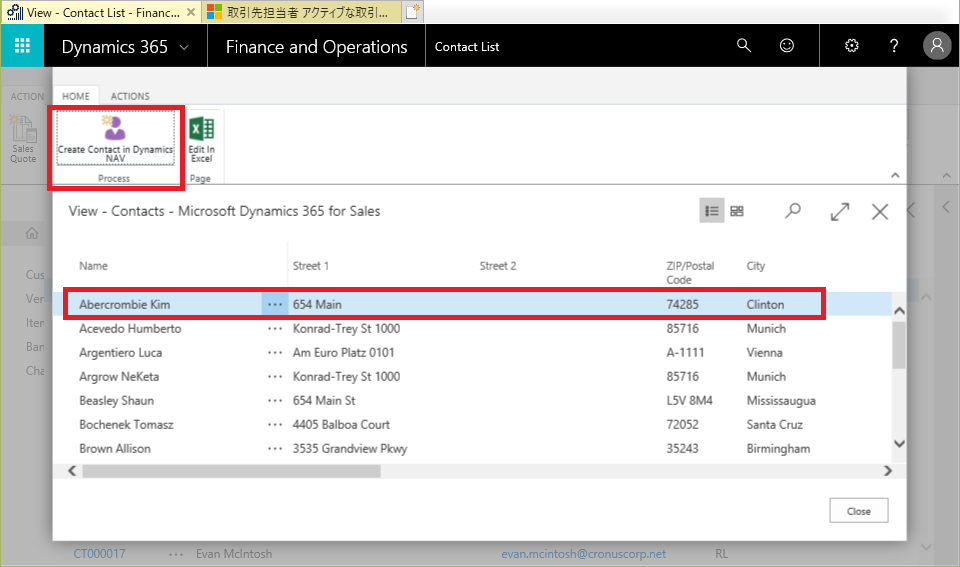Image resolution: width=960 pixels, height=567 pixels.
Task: Switch to tile view layout
Action: tap(737, 211)
